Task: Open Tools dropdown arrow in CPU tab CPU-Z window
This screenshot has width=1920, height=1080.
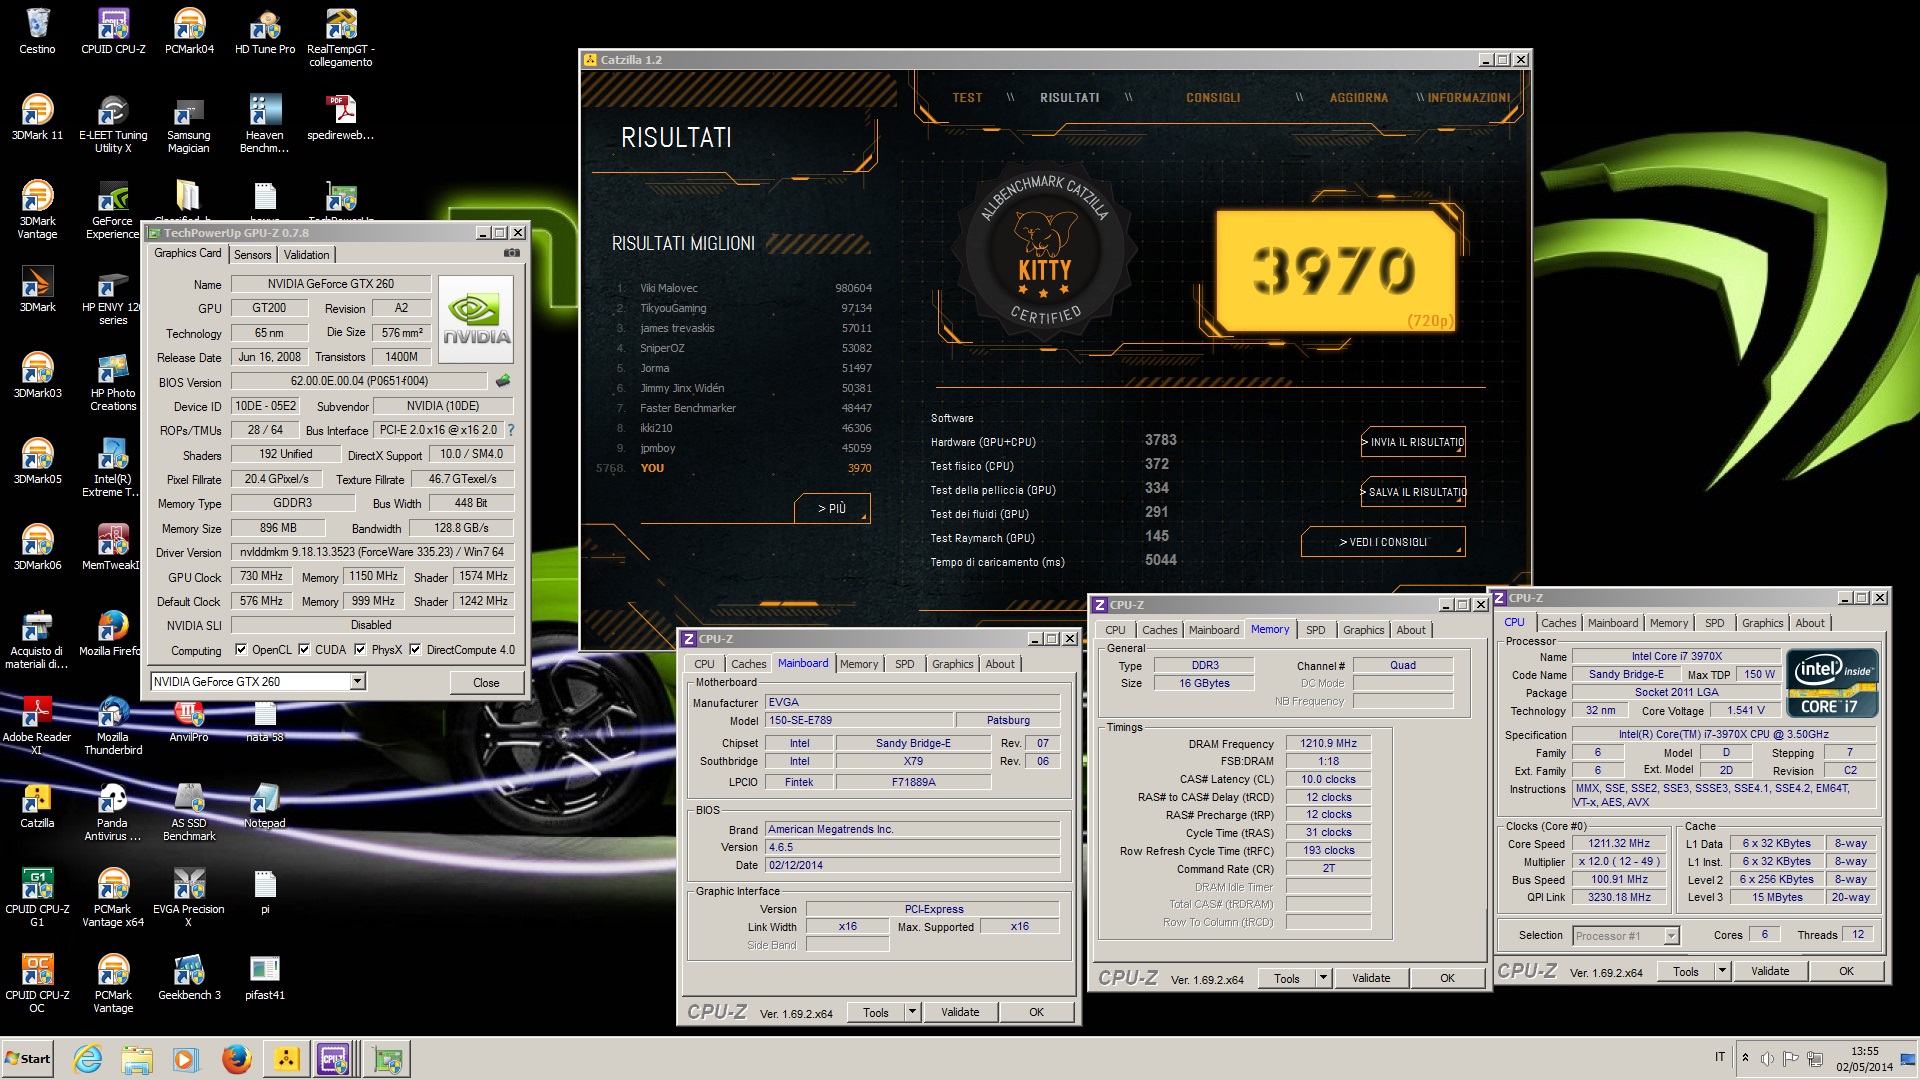Action: point(1722,971)
